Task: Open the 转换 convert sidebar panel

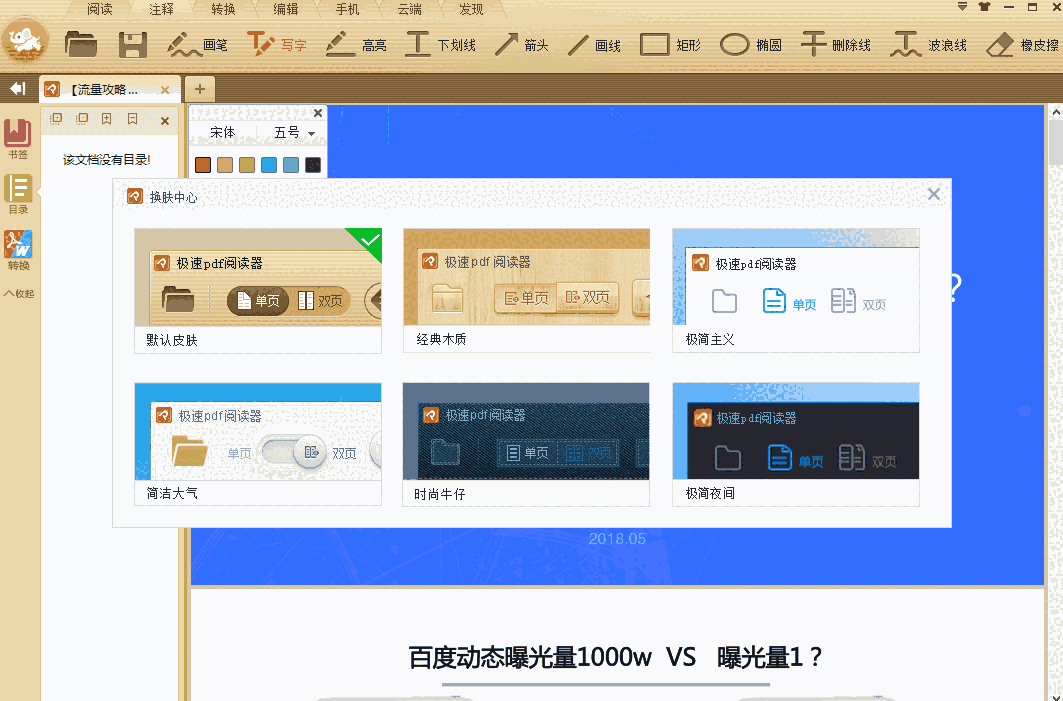Action: pos(18,249)
